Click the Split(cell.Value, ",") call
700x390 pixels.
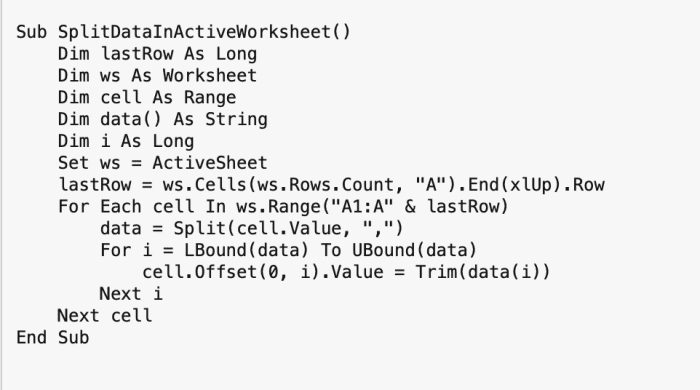pyautogui.click(x=288, y=228)
